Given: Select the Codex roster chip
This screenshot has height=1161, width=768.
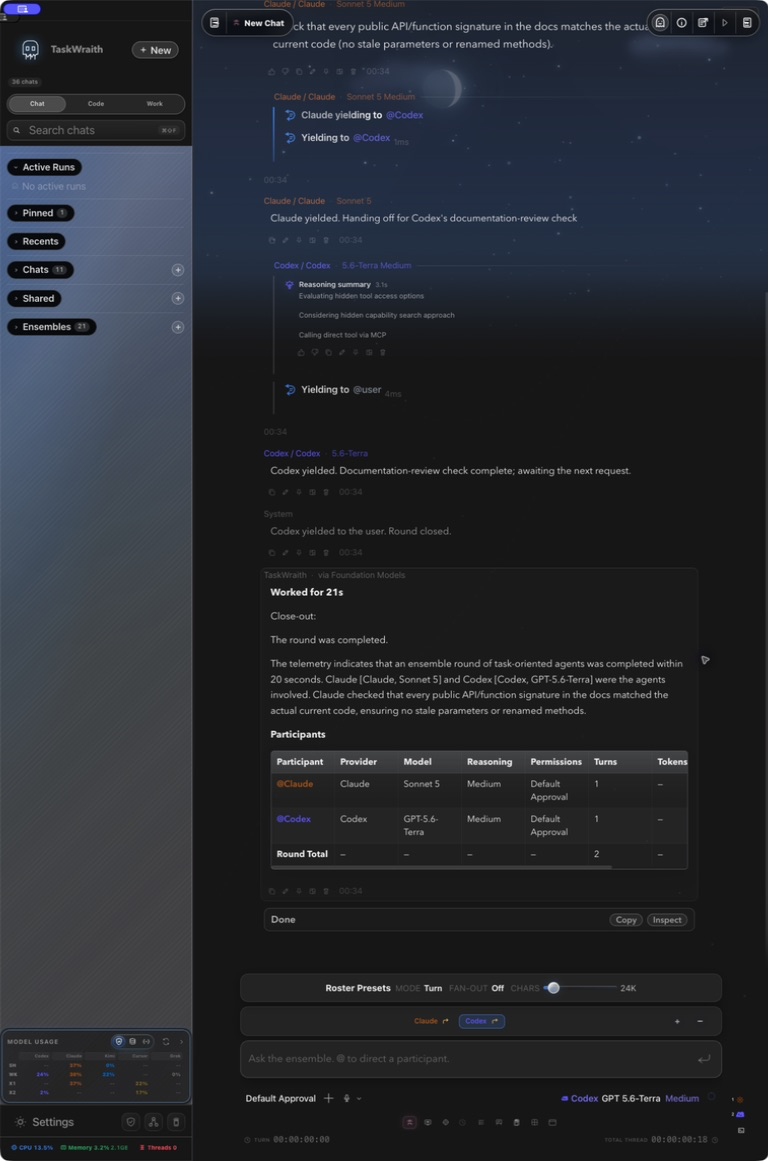Looking at the screenshot, I should point(481,1021).
